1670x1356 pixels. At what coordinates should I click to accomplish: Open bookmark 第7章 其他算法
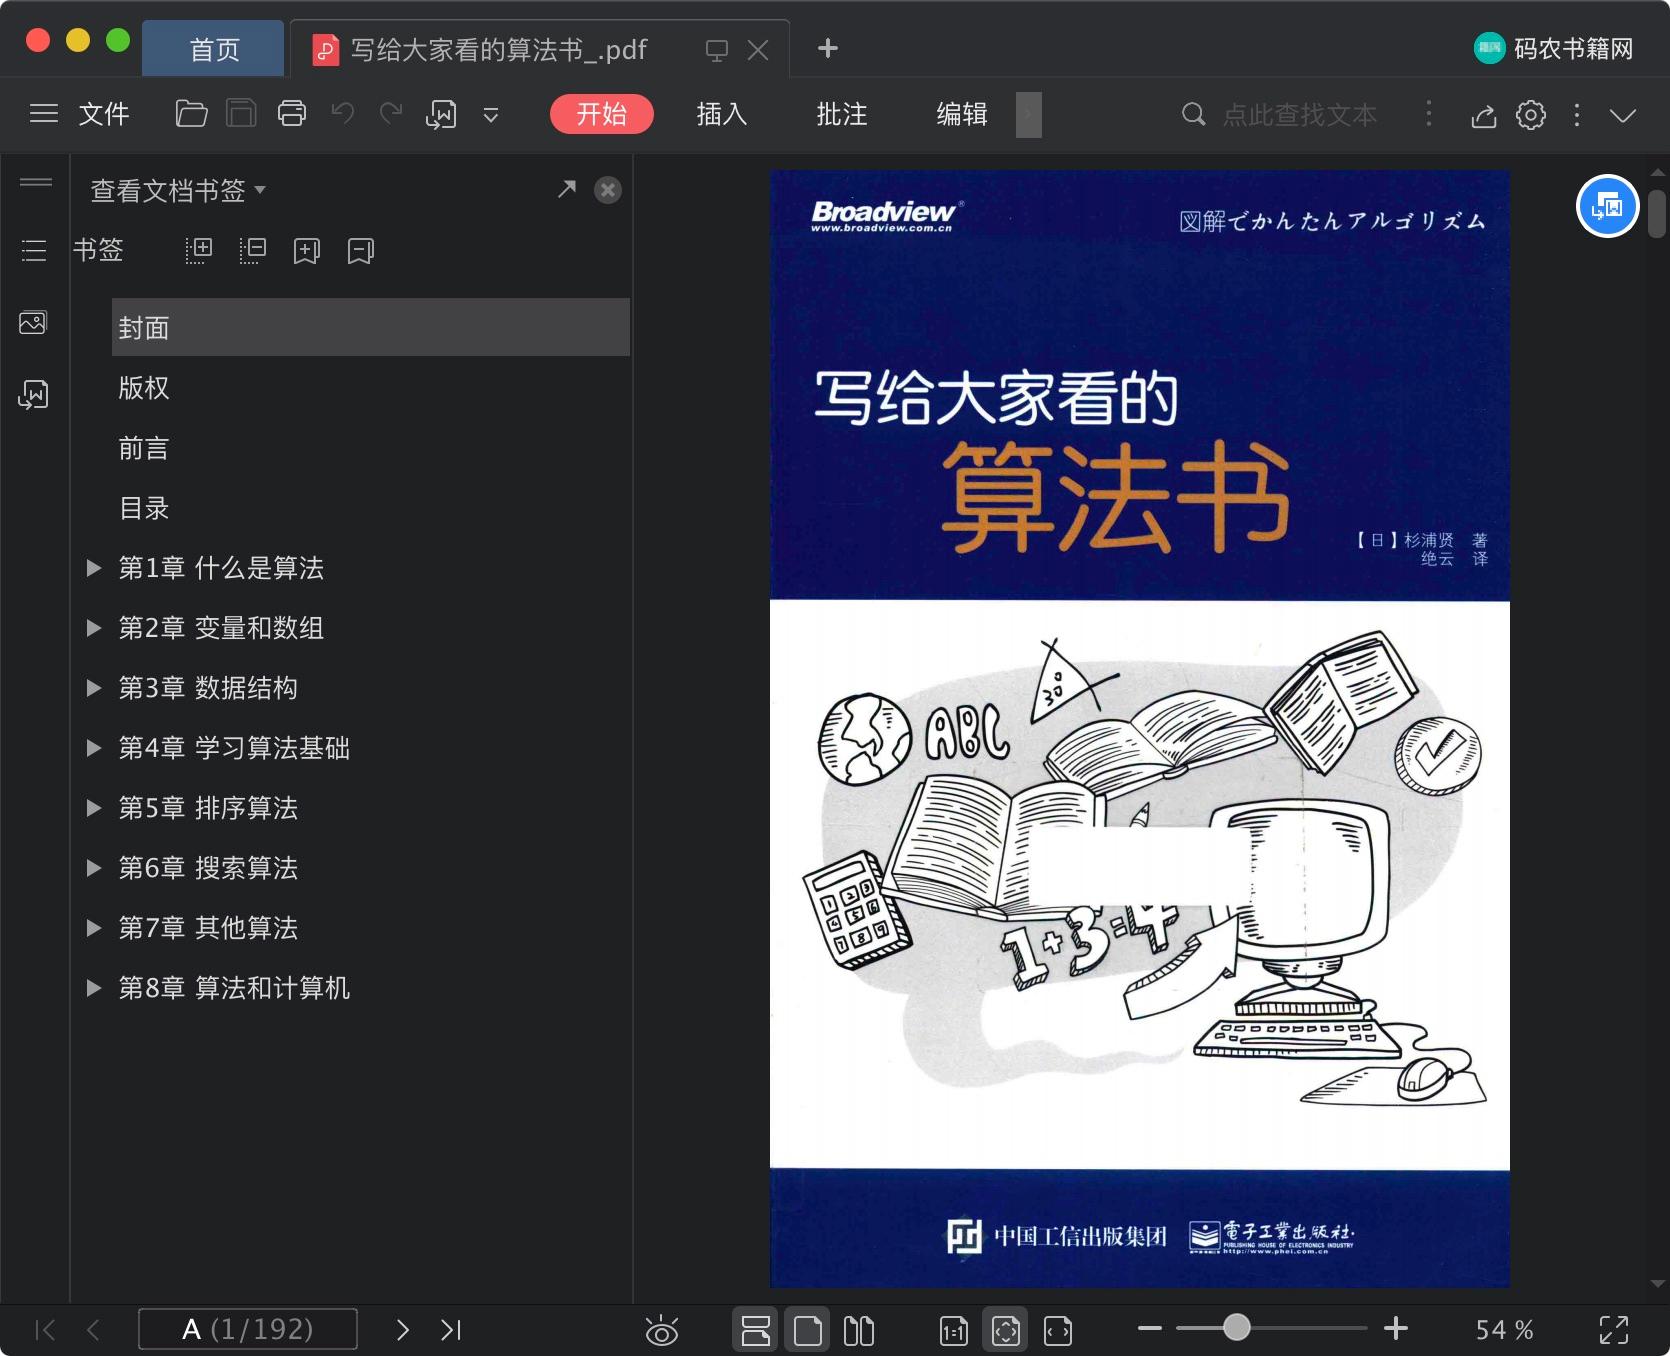tap(208, 928)
